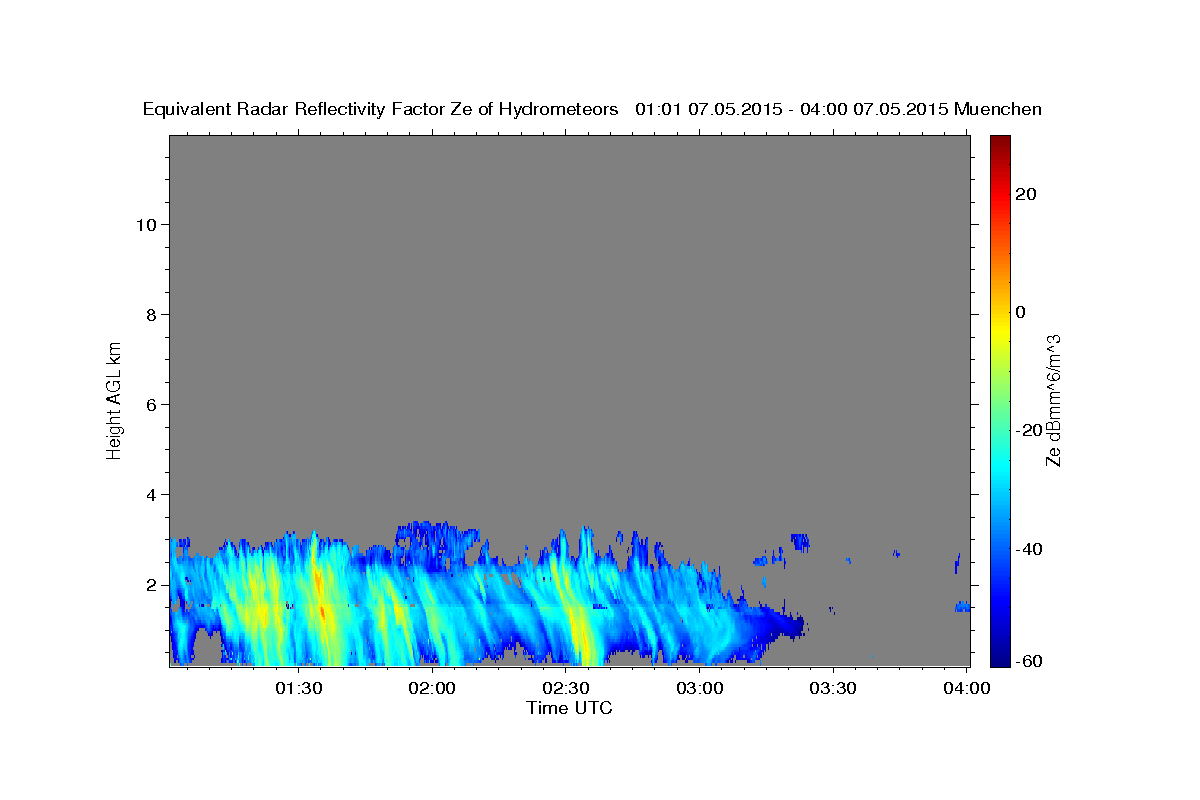Click the height tick label '10'
The height and width of the screenshot is (800, 1200).
coord(145,224)
